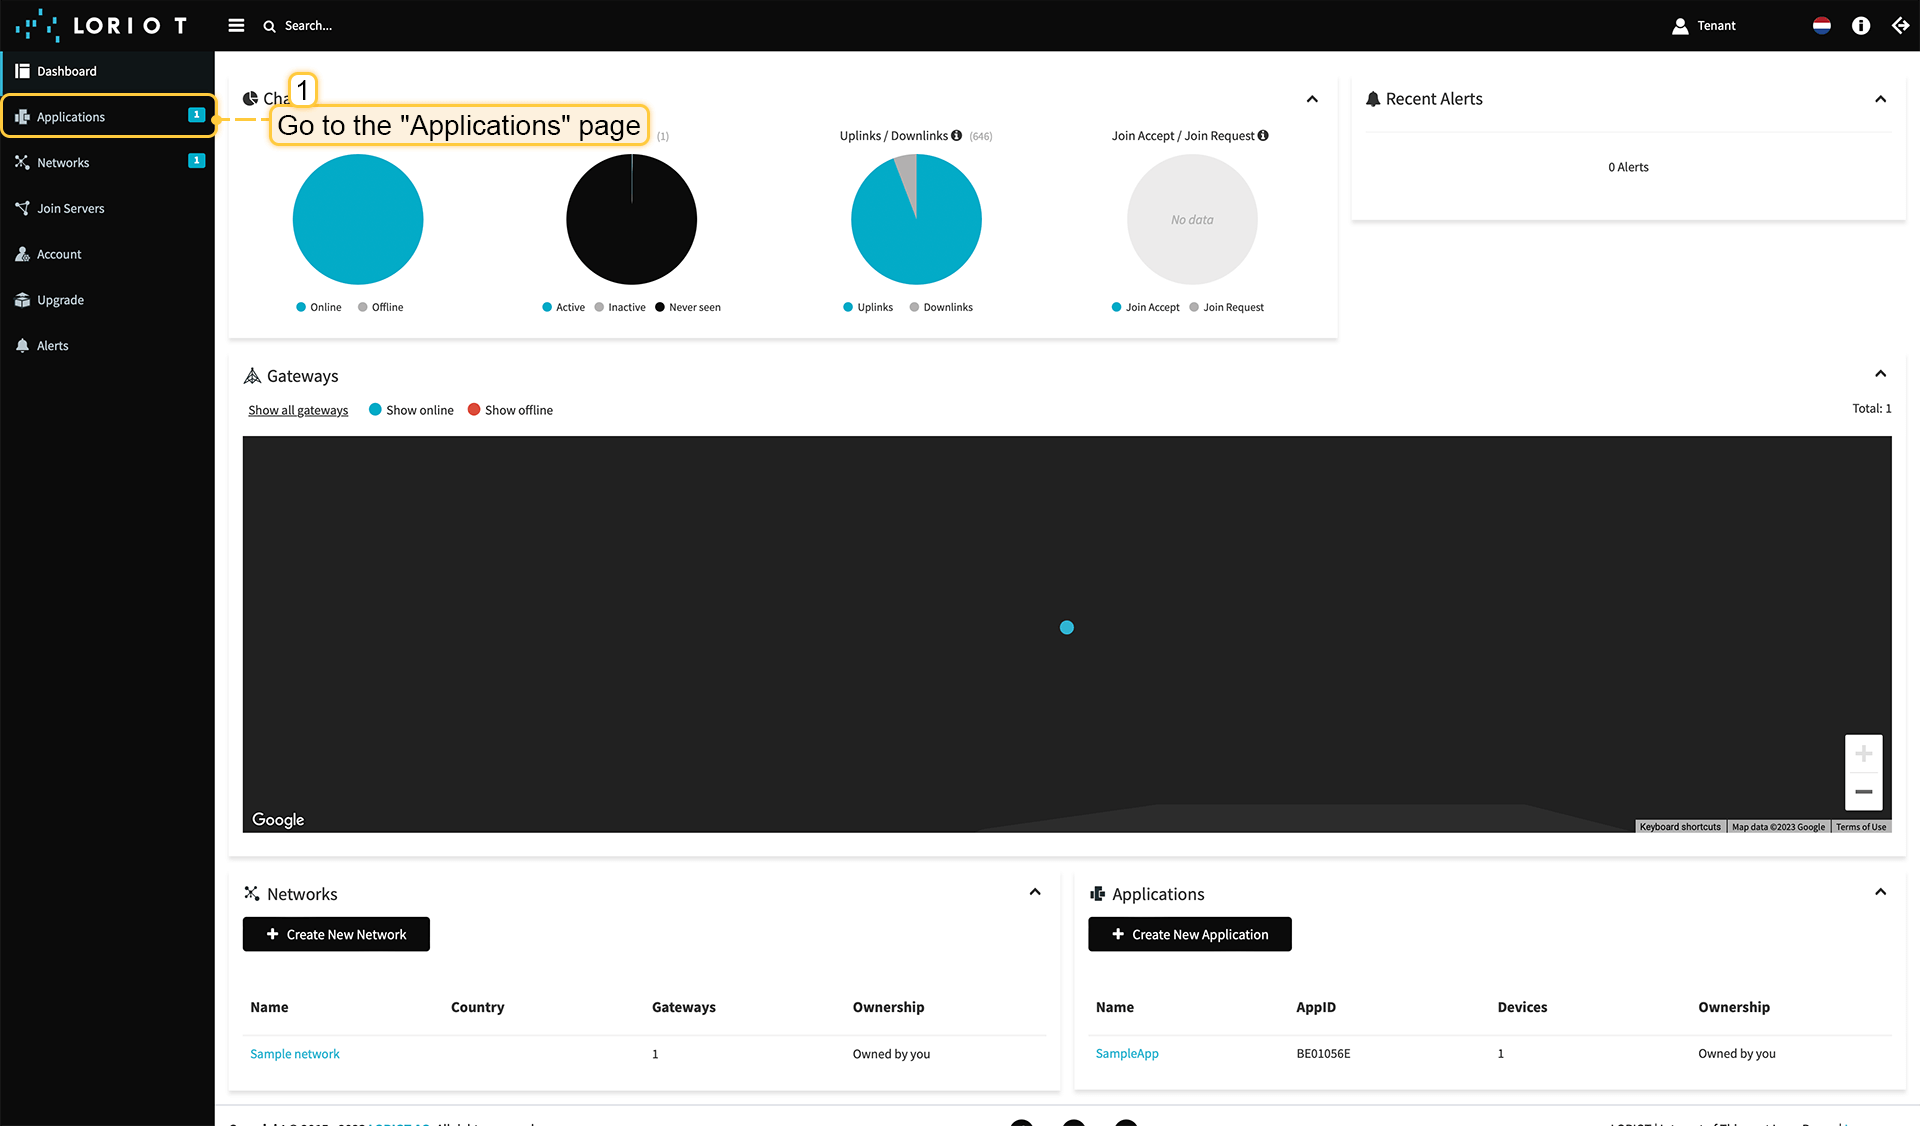The width and height of the screenshot is (1920, 1126).
Task: Click the logout arrow icon
Action: click(x=1900, y=26)
